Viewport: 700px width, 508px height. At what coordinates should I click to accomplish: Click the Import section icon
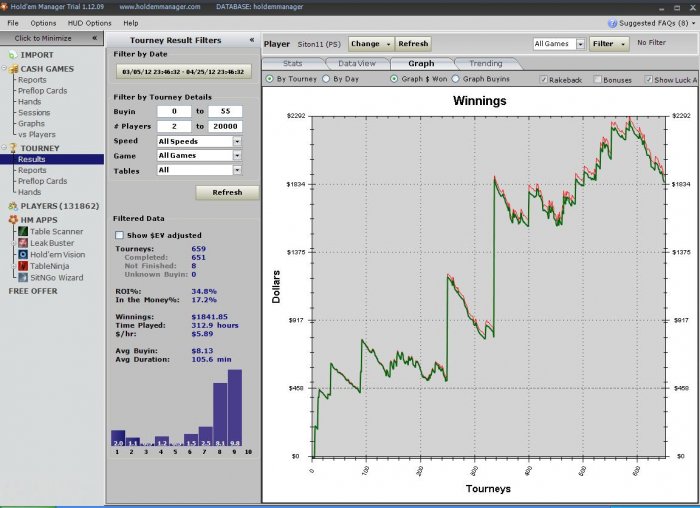pos(13,54)
